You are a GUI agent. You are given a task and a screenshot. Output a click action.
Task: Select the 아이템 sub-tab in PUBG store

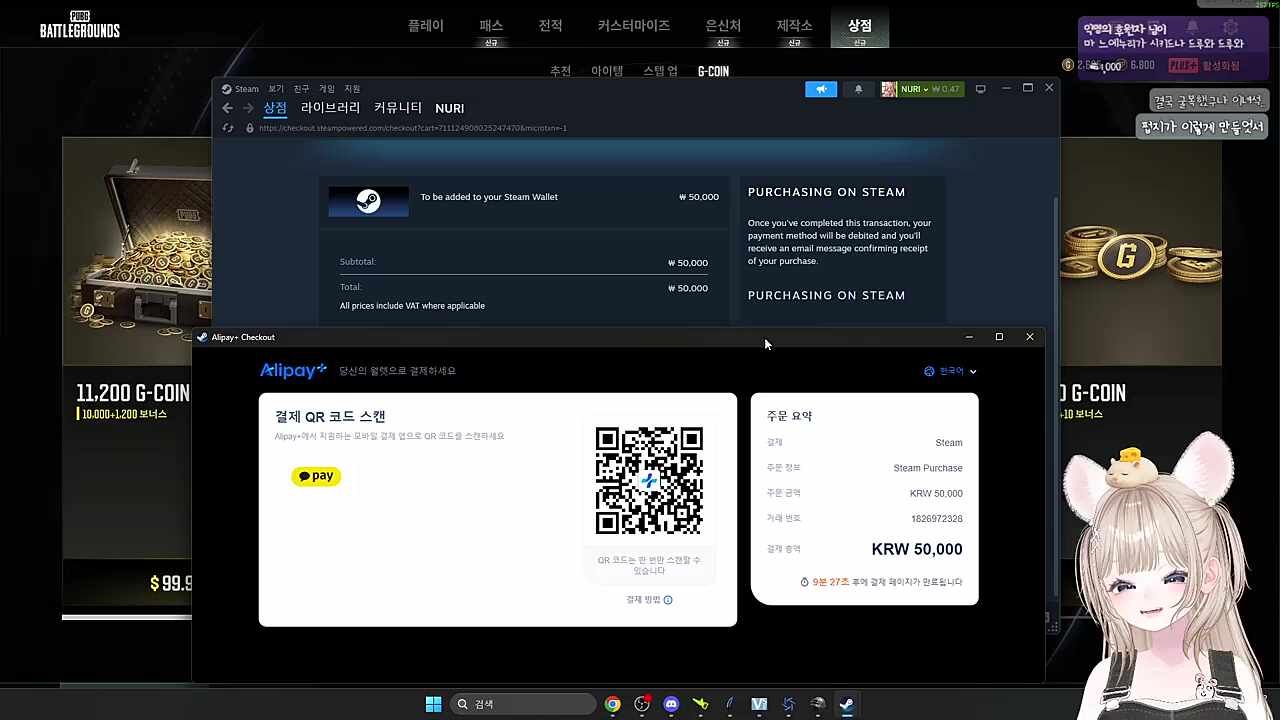click(x=607, y=71)
